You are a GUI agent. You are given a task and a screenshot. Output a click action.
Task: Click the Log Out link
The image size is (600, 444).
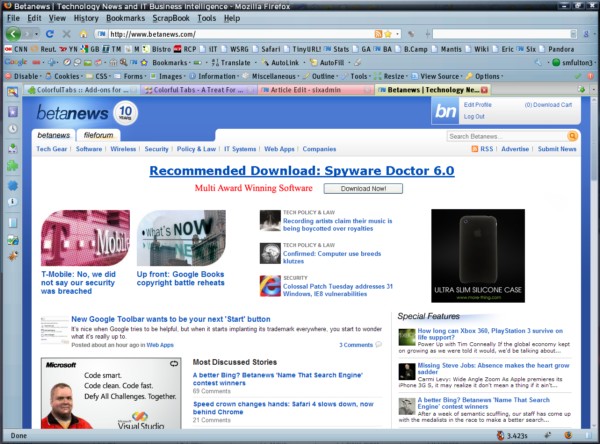tap(474, 116)
